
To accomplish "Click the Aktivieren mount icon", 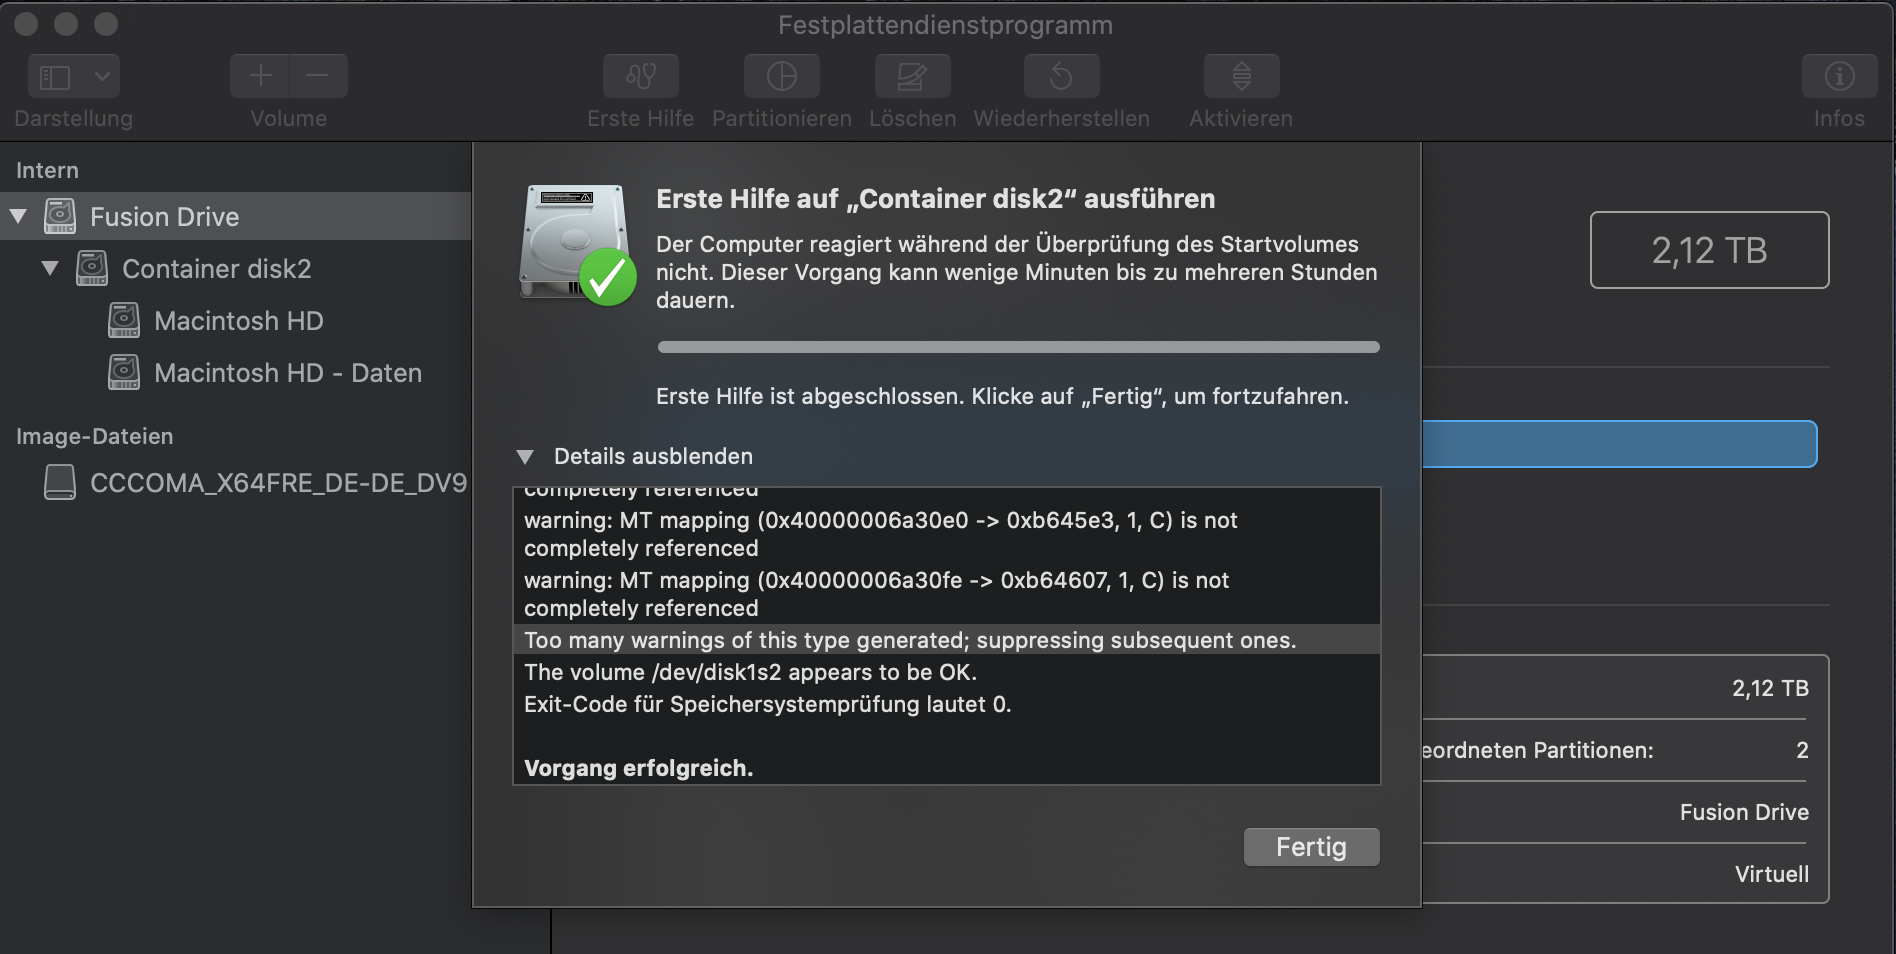I will (1241, 76).
